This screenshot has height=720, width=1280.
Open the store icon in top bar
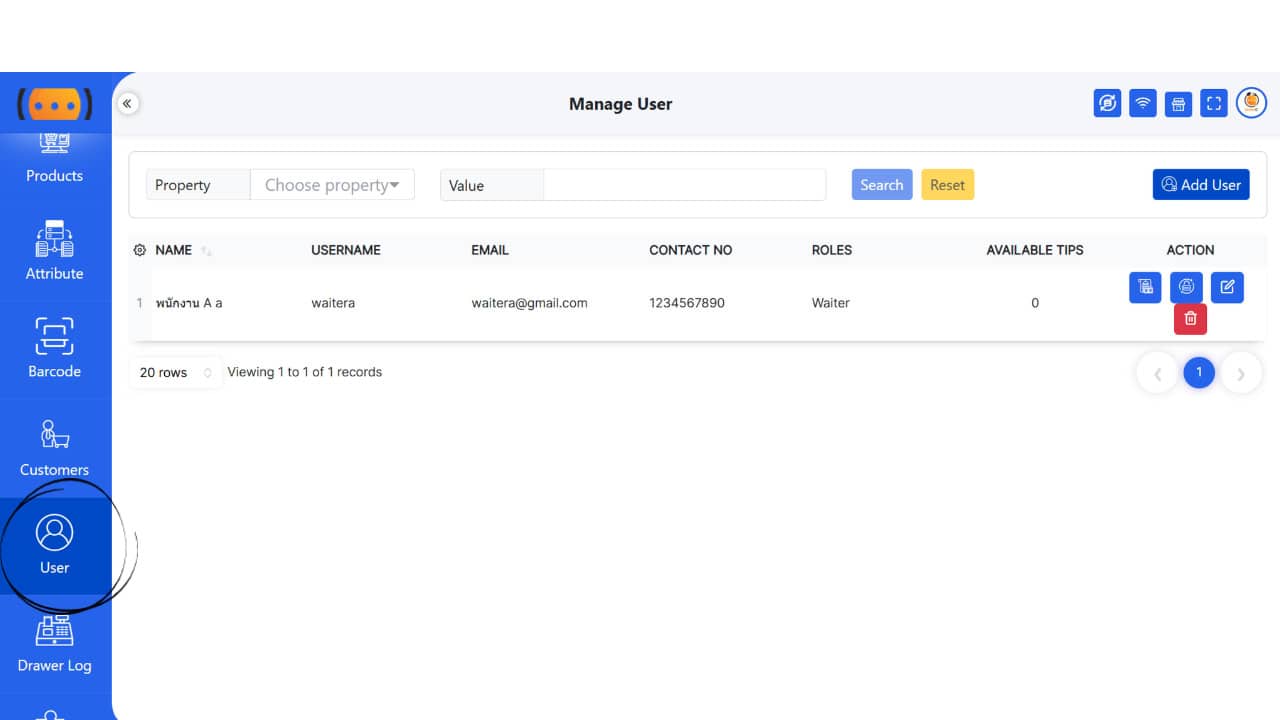click(1178, 103)
